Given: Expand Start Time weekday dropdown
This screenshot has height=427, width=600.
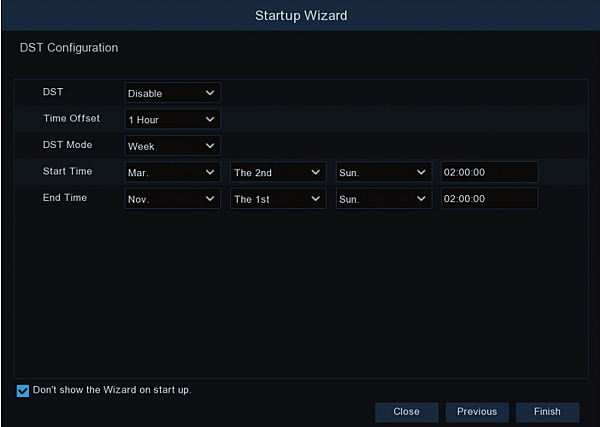Looking at the screenshot, I should coord(384,172).
